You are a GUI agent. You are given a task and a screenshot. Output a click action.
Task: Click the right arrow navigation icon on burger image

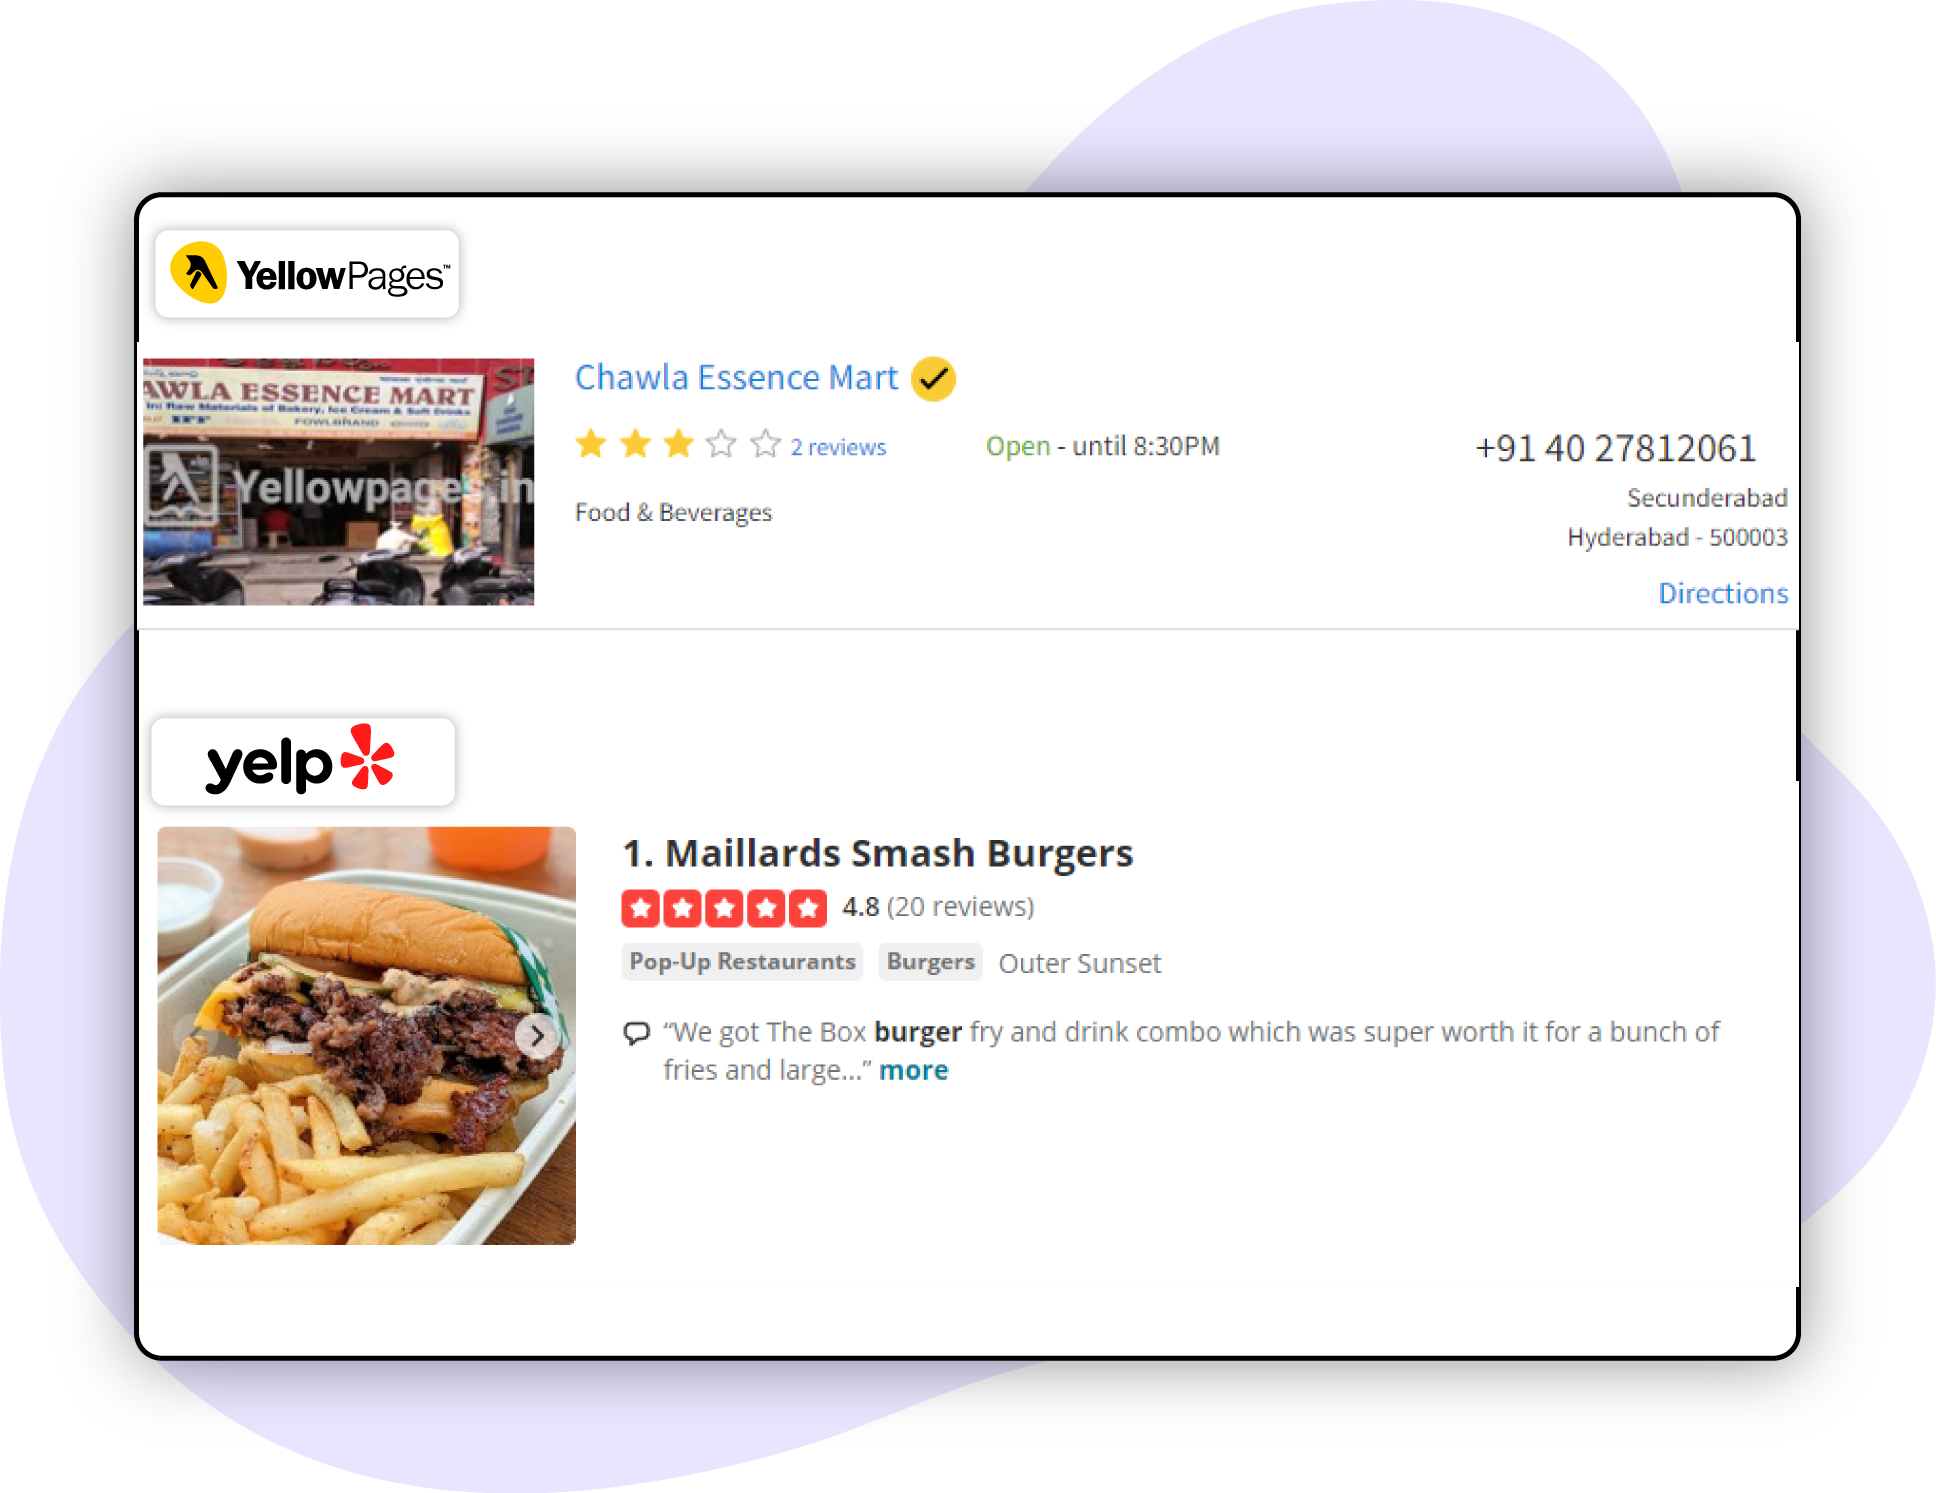point(542,1035)
